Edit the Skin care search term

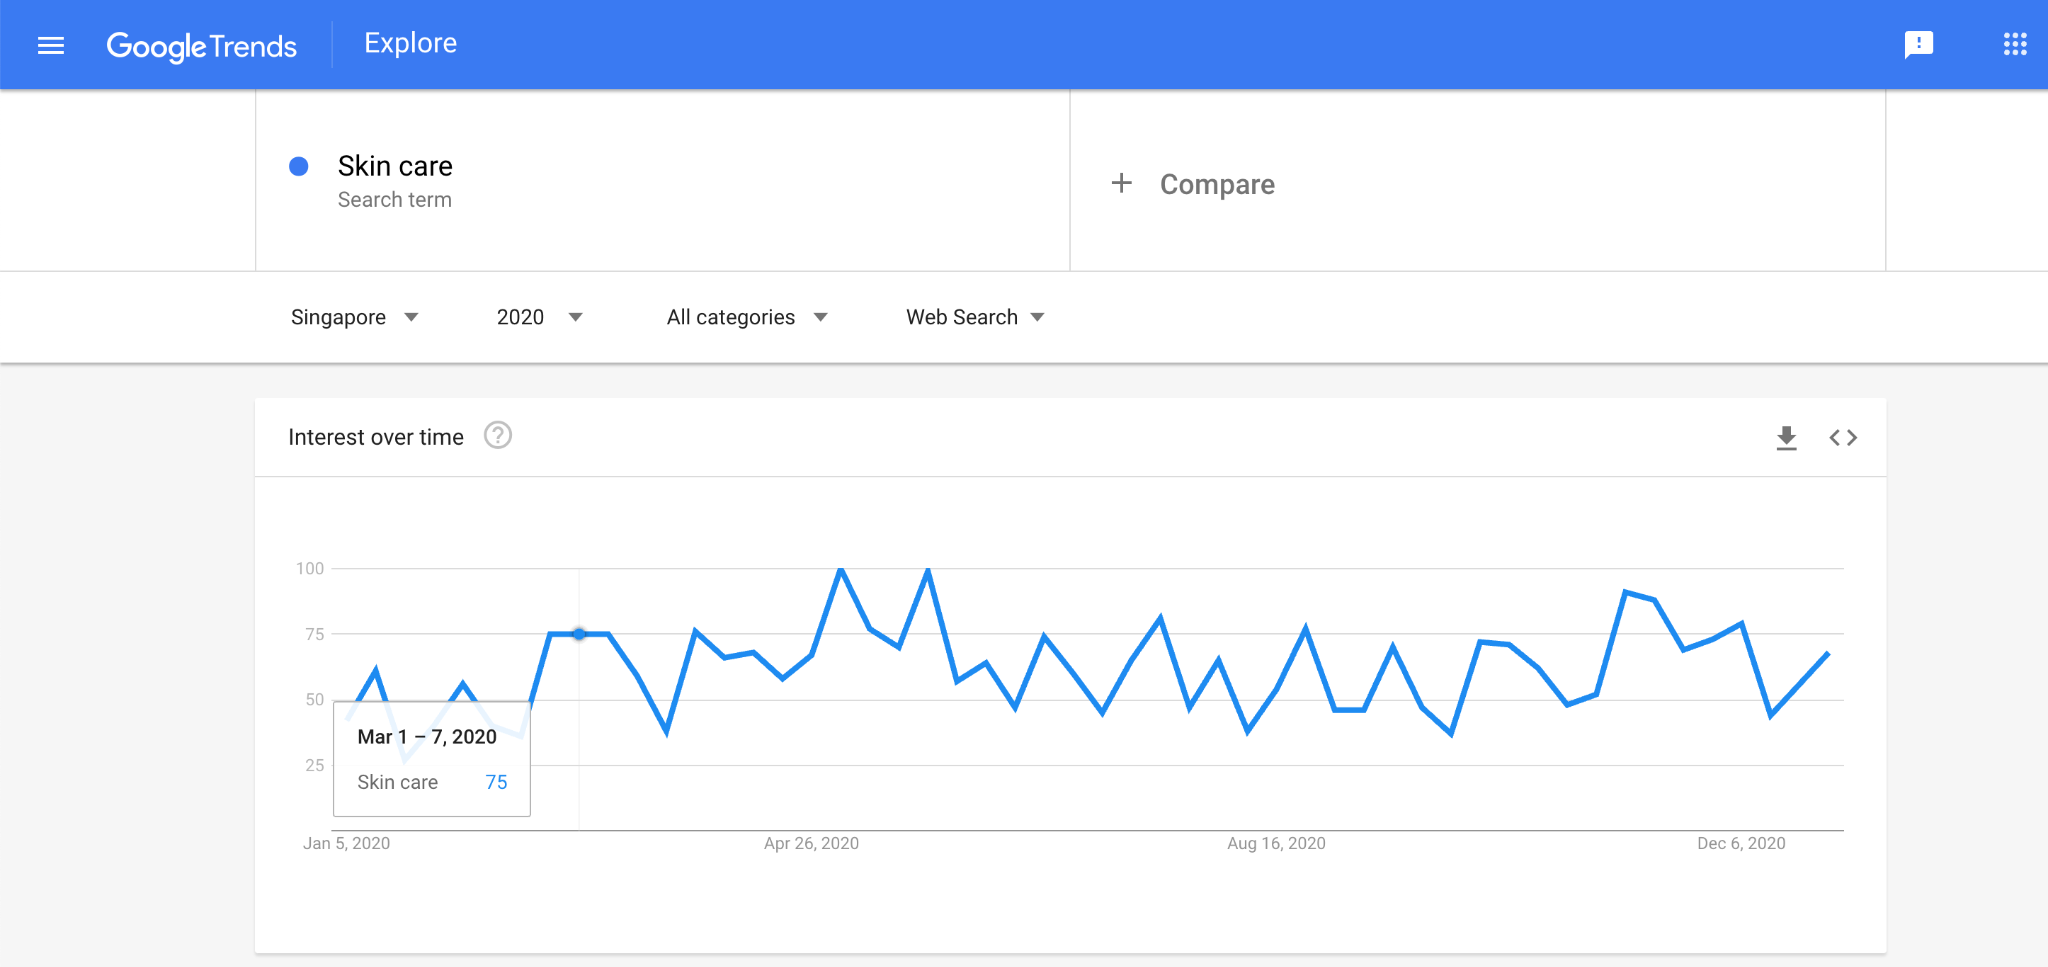tap(395, 166)
